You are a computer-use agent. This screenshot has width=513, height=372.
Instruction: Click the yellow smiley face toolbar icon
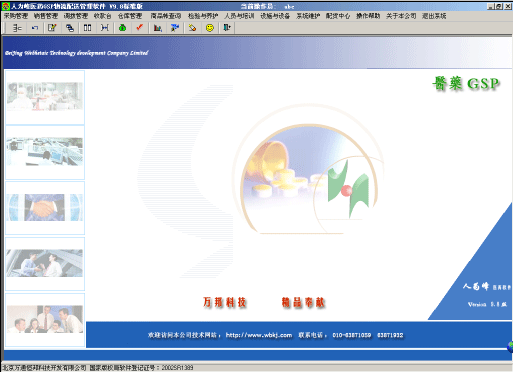pos(210,28)
